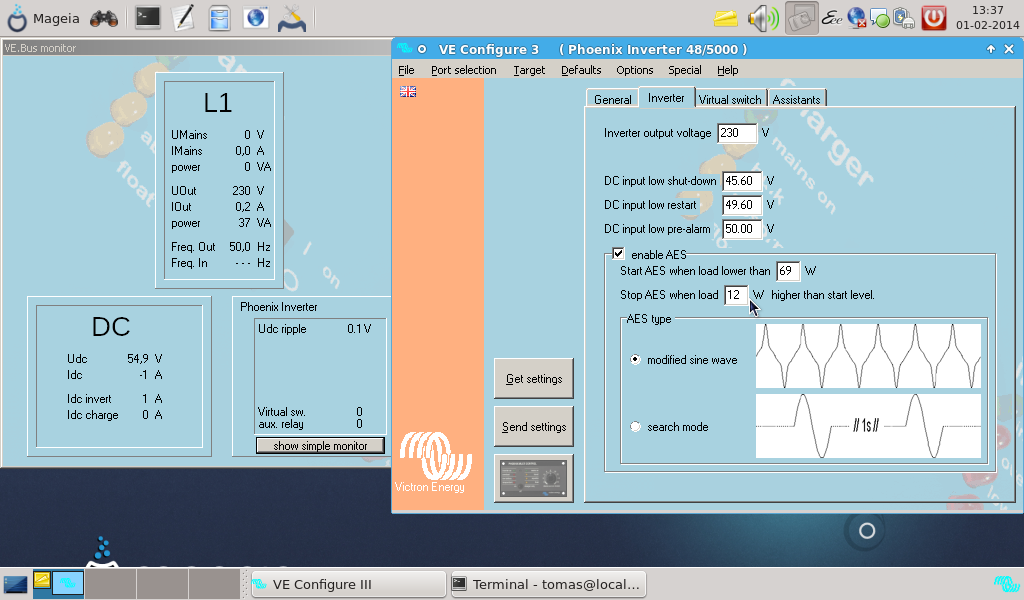Open the binoculars search tool icon
Screen dimensions: 1024x600
click(103, 17)
